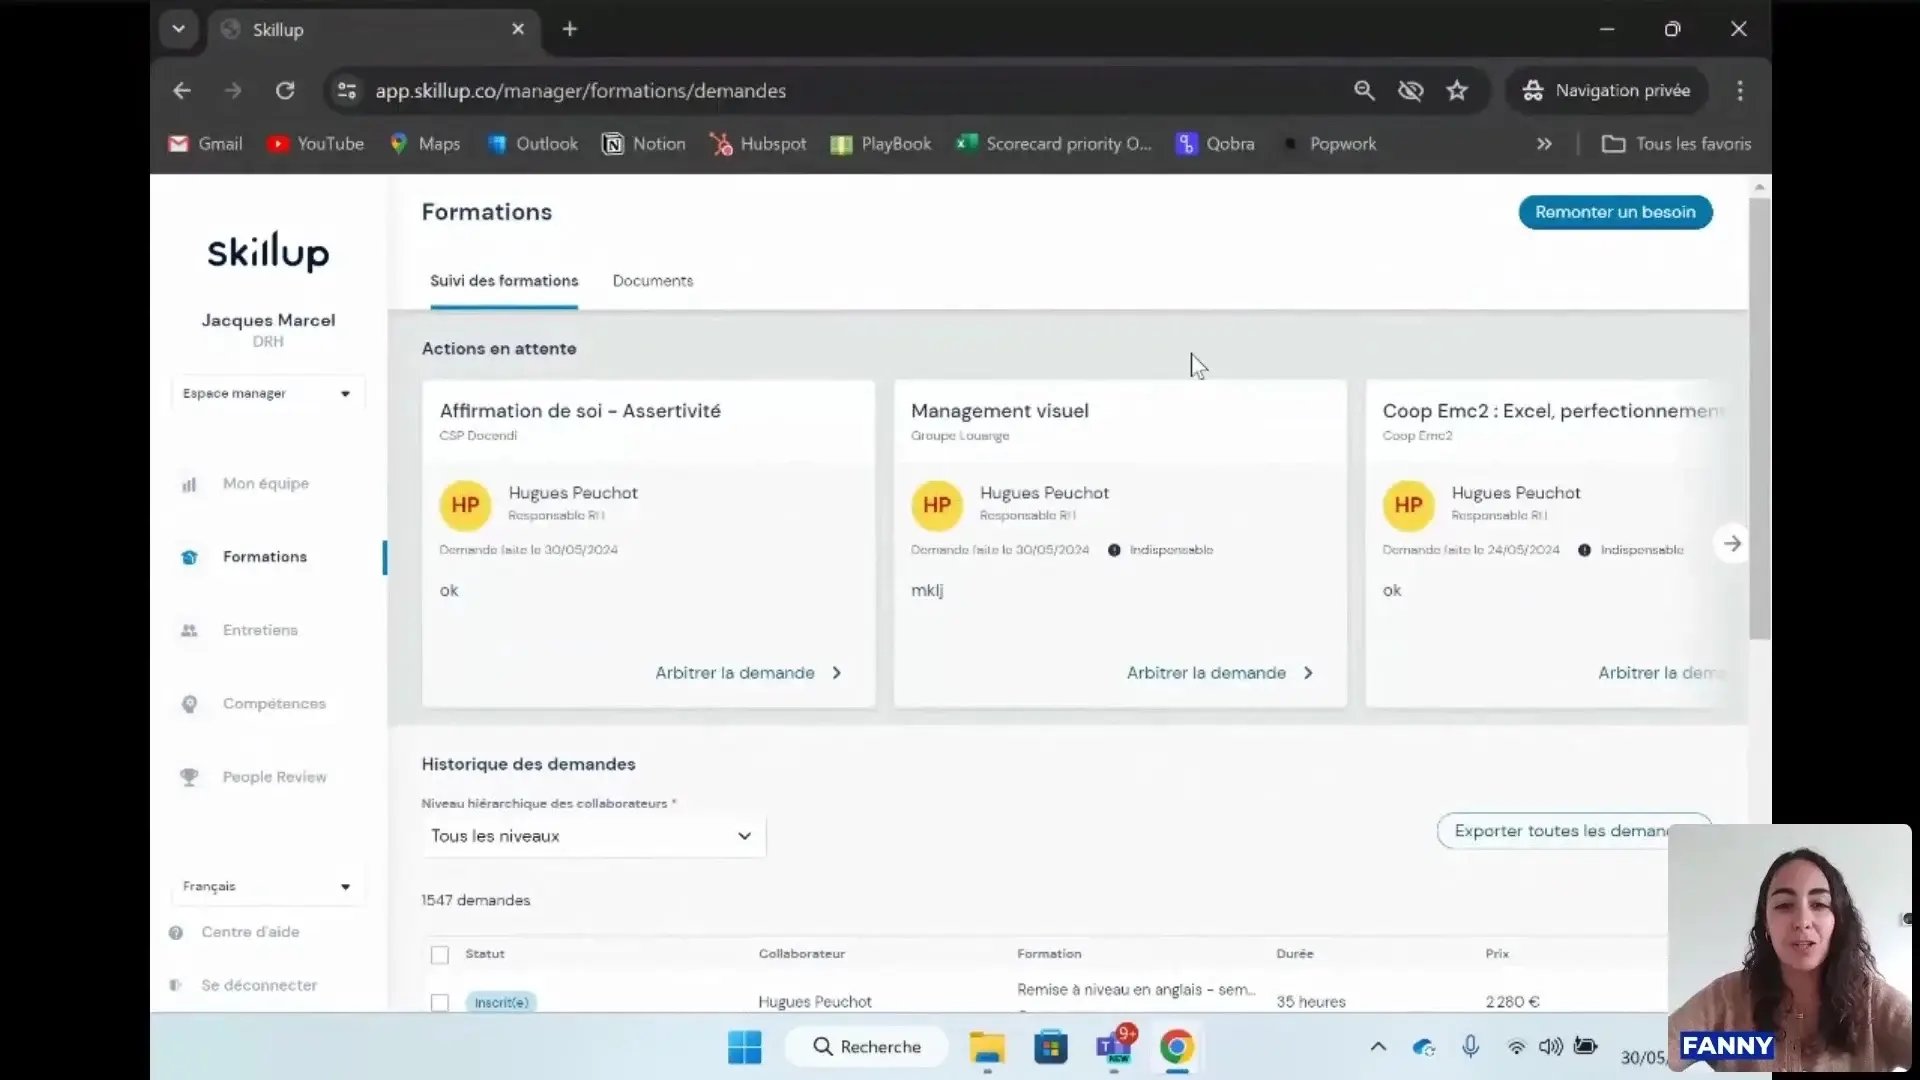Image resolution: width=1920 pixels, height=1080 pixels.
Task: Open Entretiens in the sidebar
Action: point(260,630)
